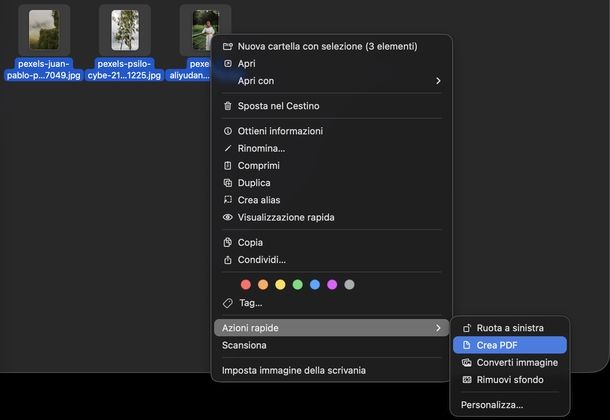Apply the green tag color
The height and width of the screenshot is (420, 610).
point(298,285)
